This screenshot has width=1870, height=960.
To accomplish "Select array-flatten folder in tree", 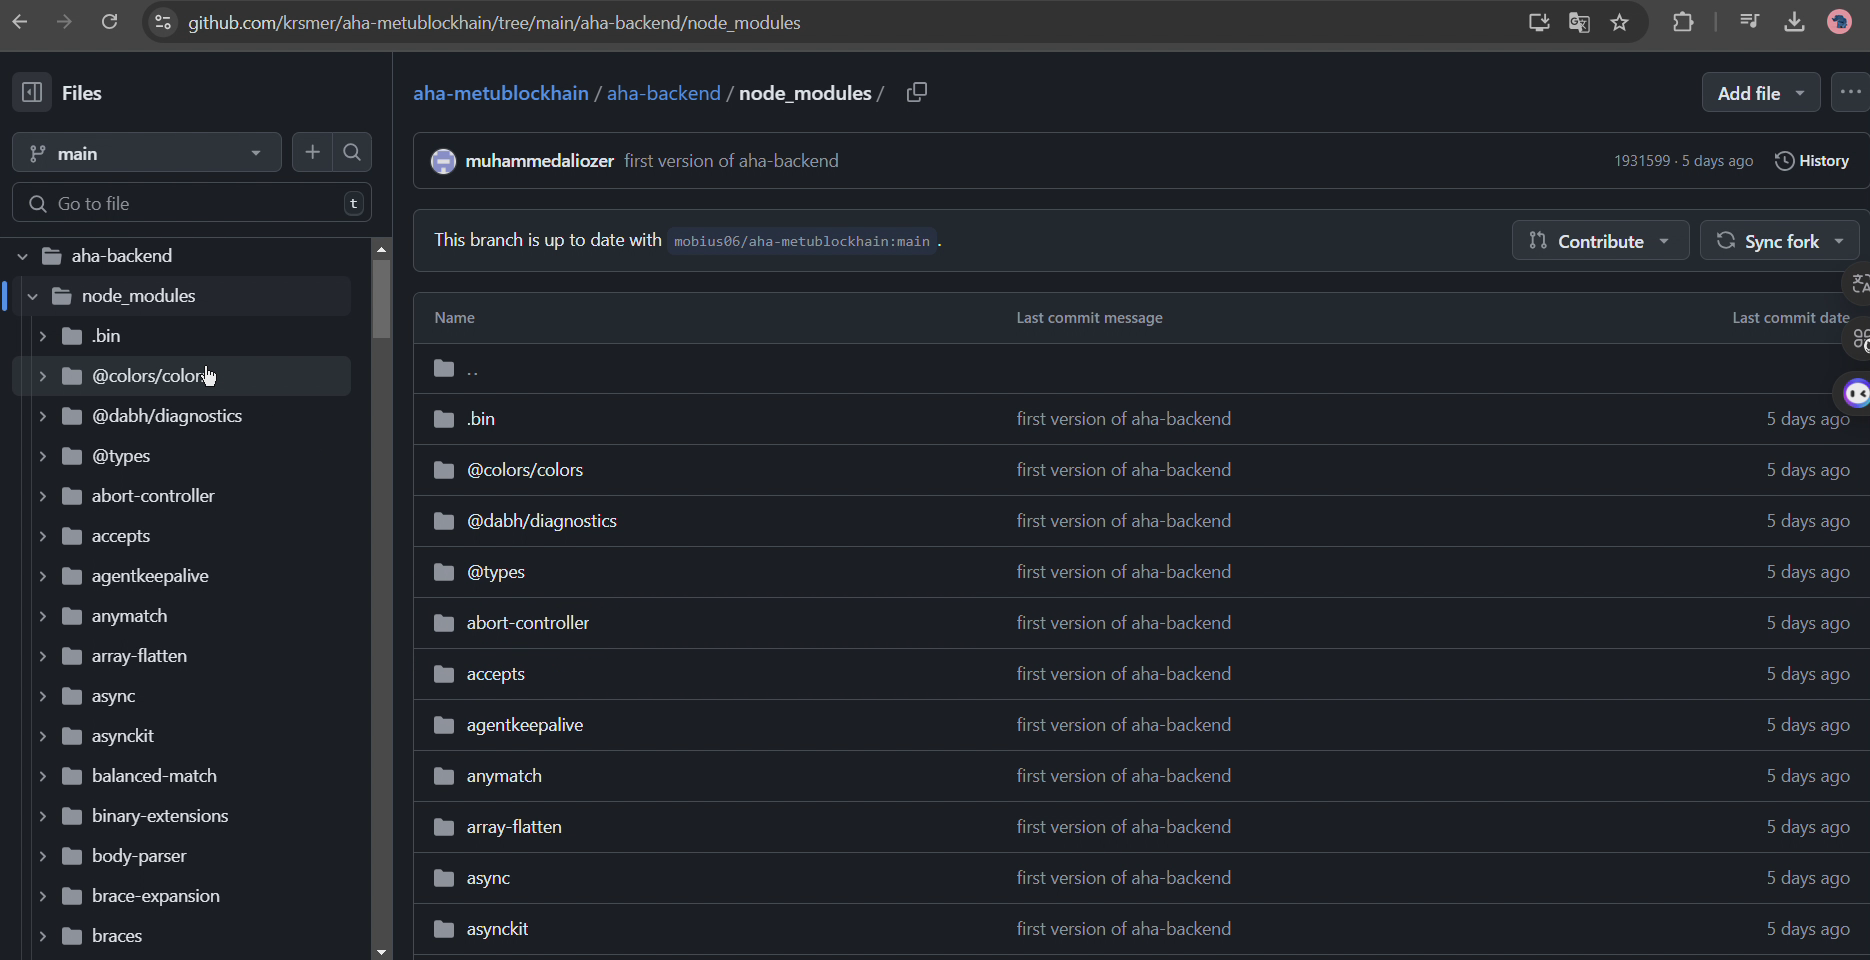I will [x=139, y=656].
